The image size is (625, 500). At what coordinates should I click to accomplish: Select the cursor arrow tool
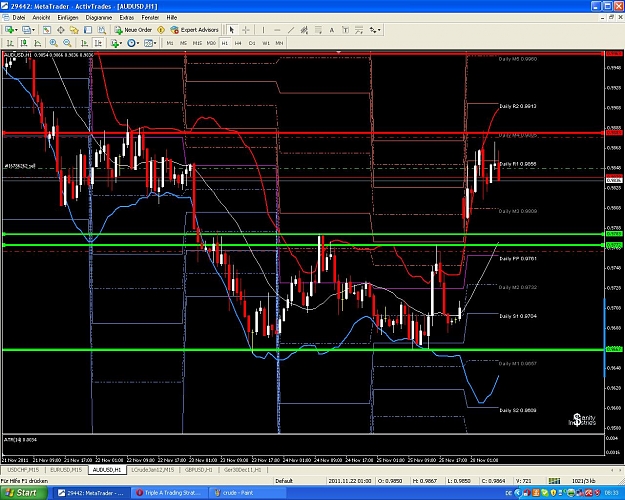(x=232, y=30)
